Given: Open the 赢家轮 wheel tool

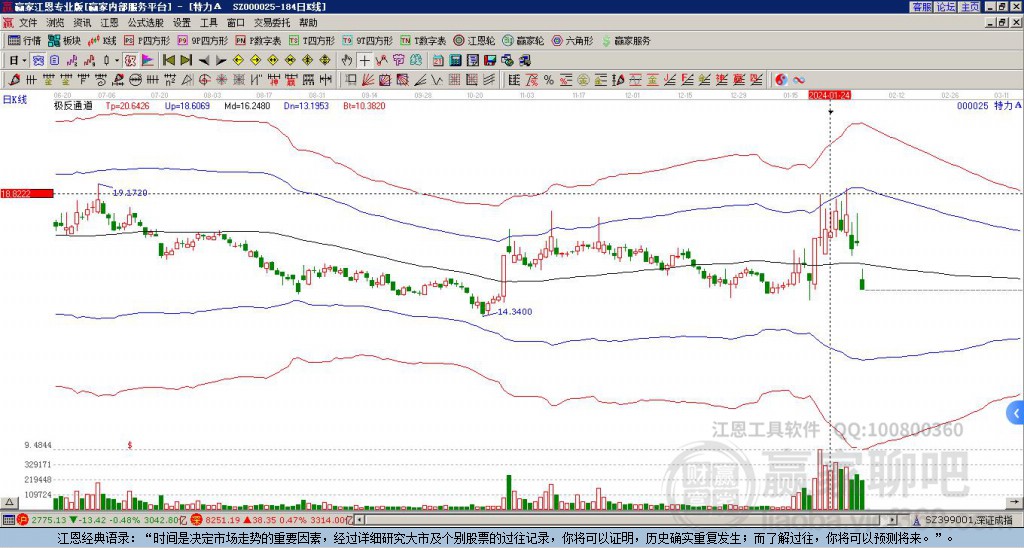Looking at the screenshot, I should tap(523, 40).
